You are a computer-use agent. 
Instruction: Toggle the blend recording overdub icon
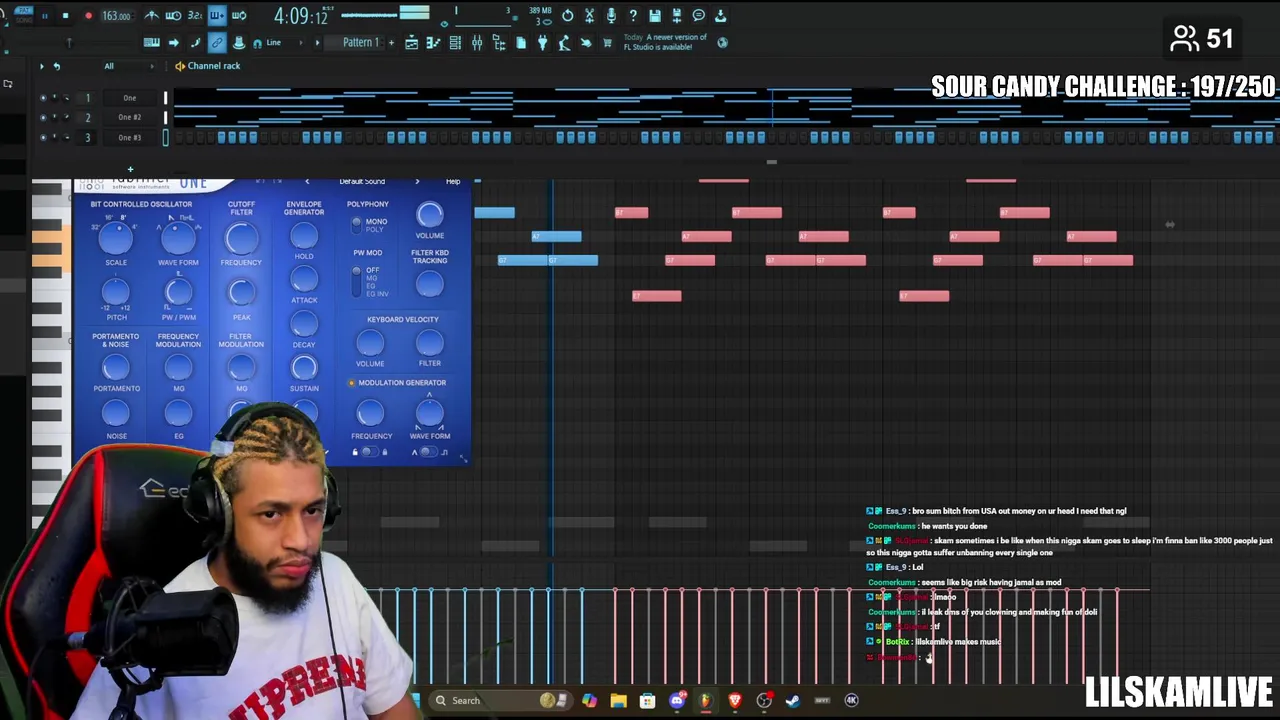(x=217, y=16)
